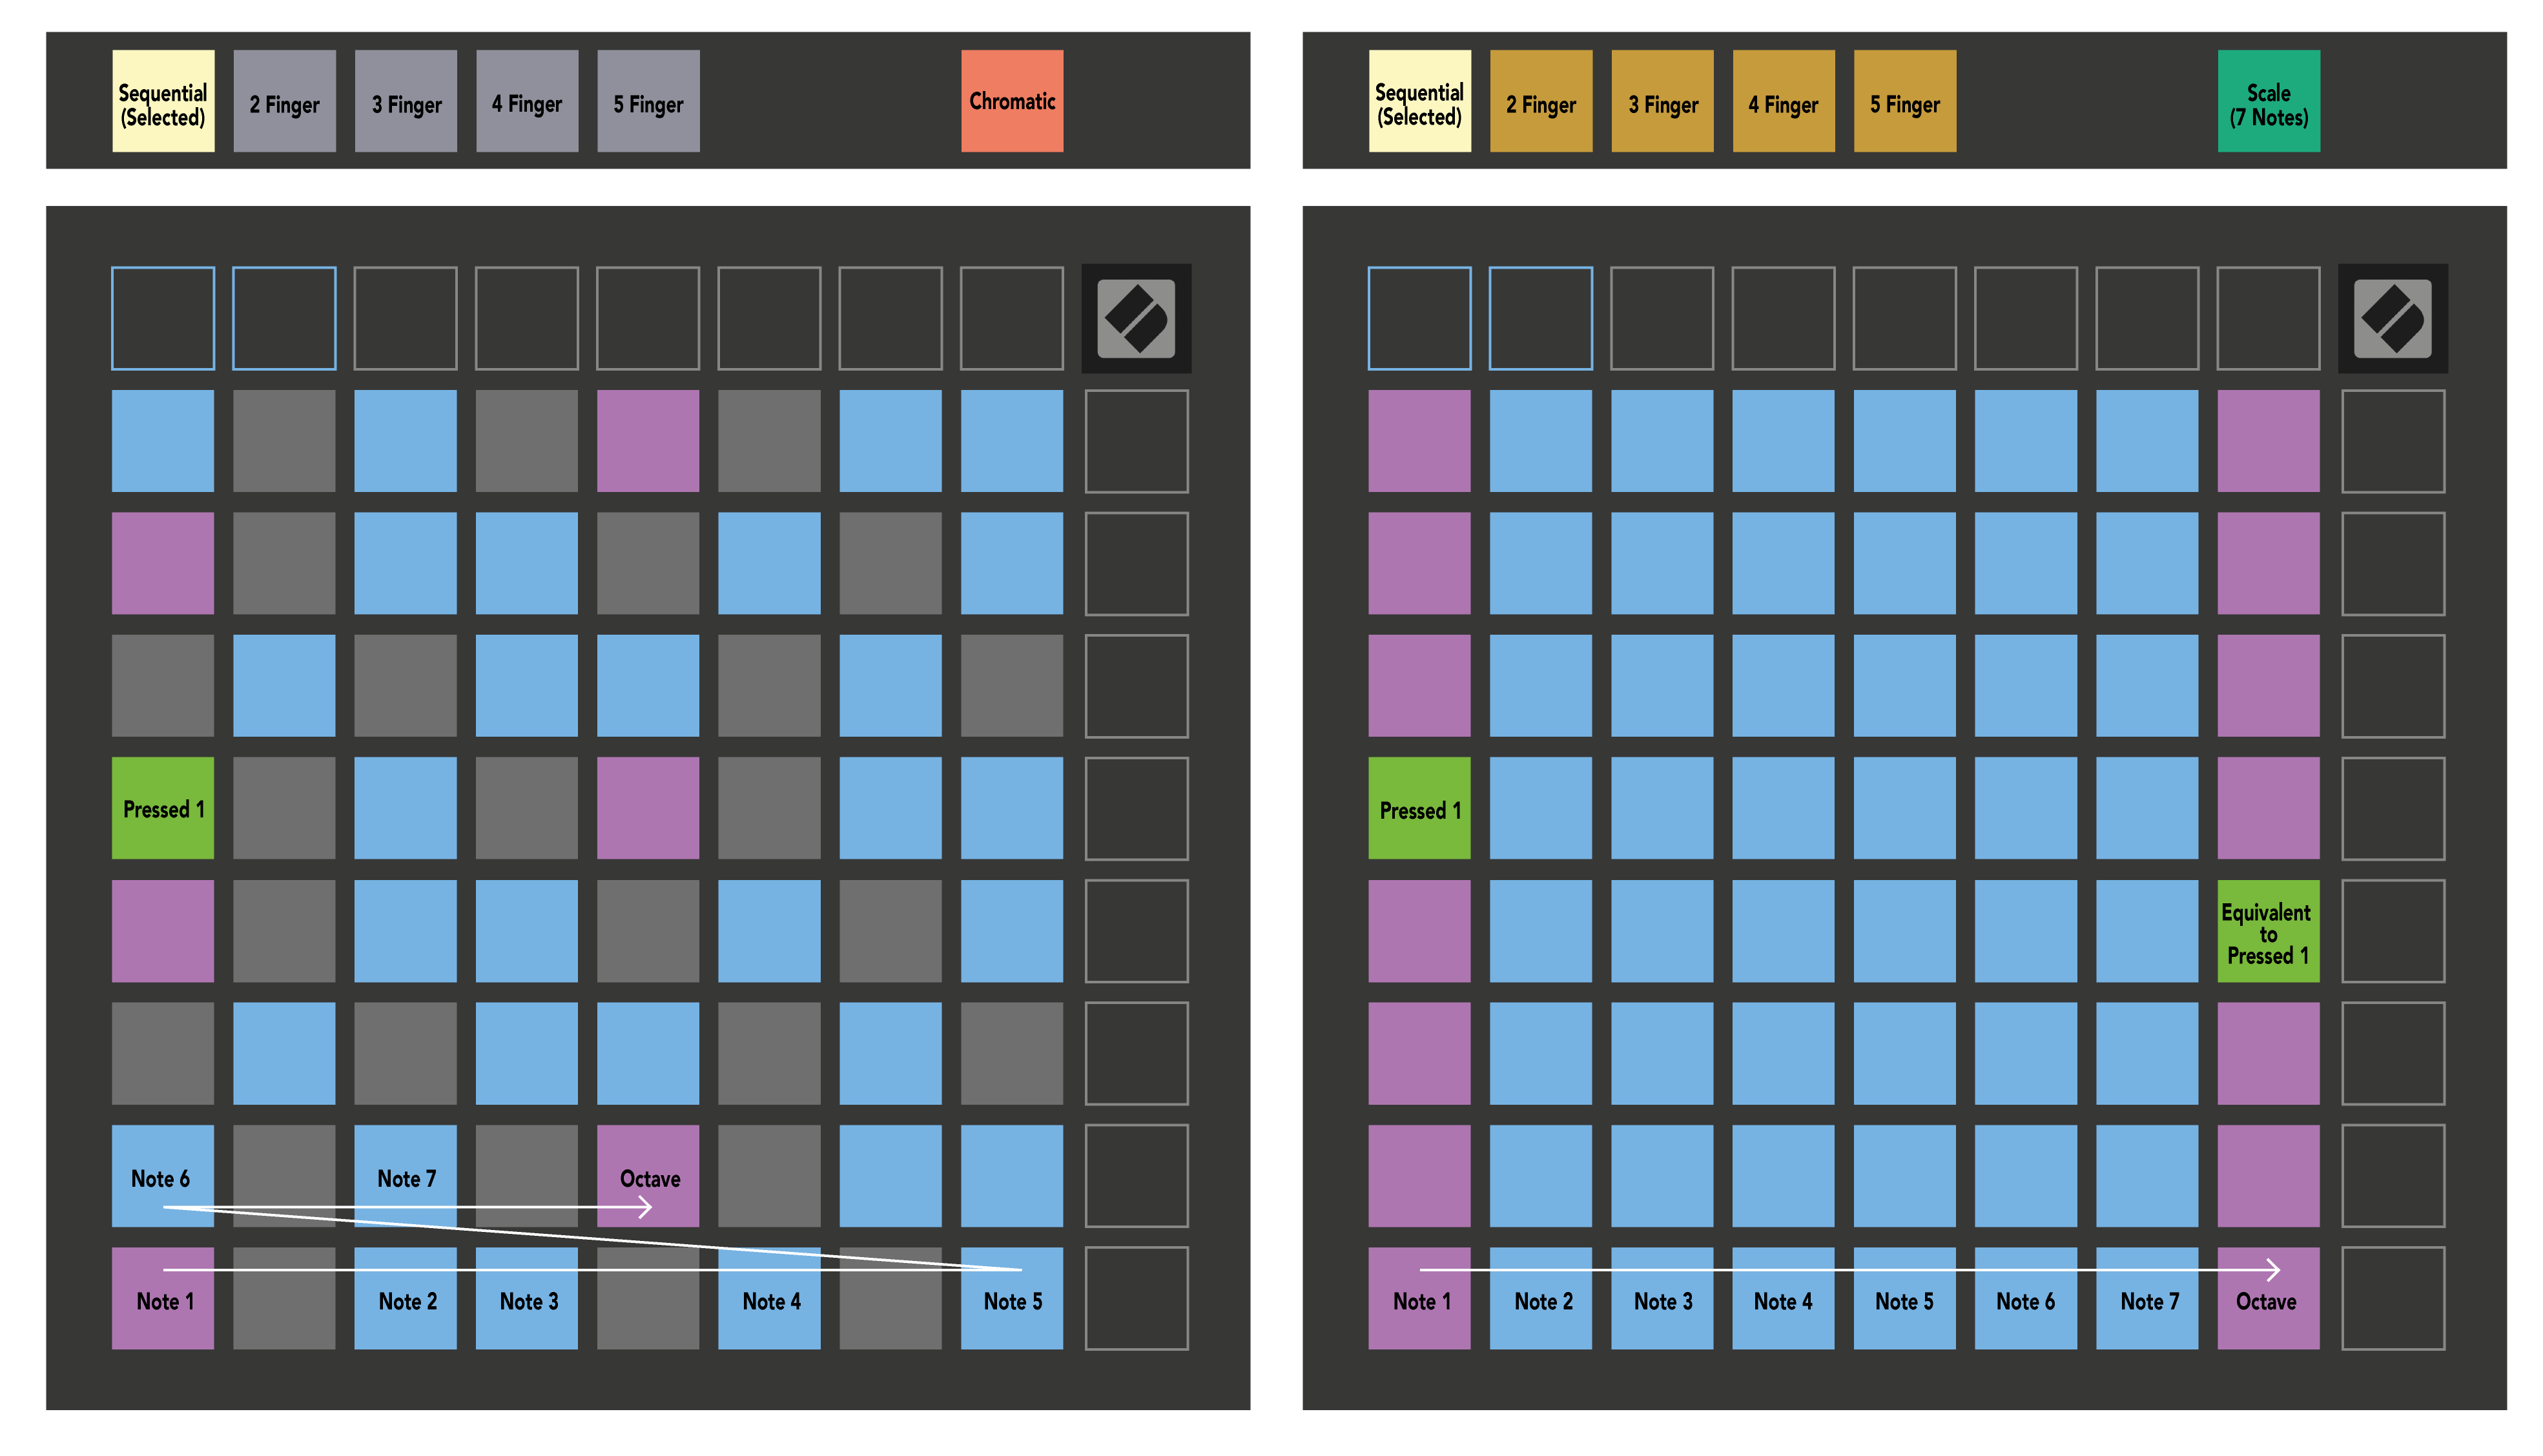Toggle the green Scale (7 Notes) pad
The image size is (2543, 1456).
pos(2268,101)
